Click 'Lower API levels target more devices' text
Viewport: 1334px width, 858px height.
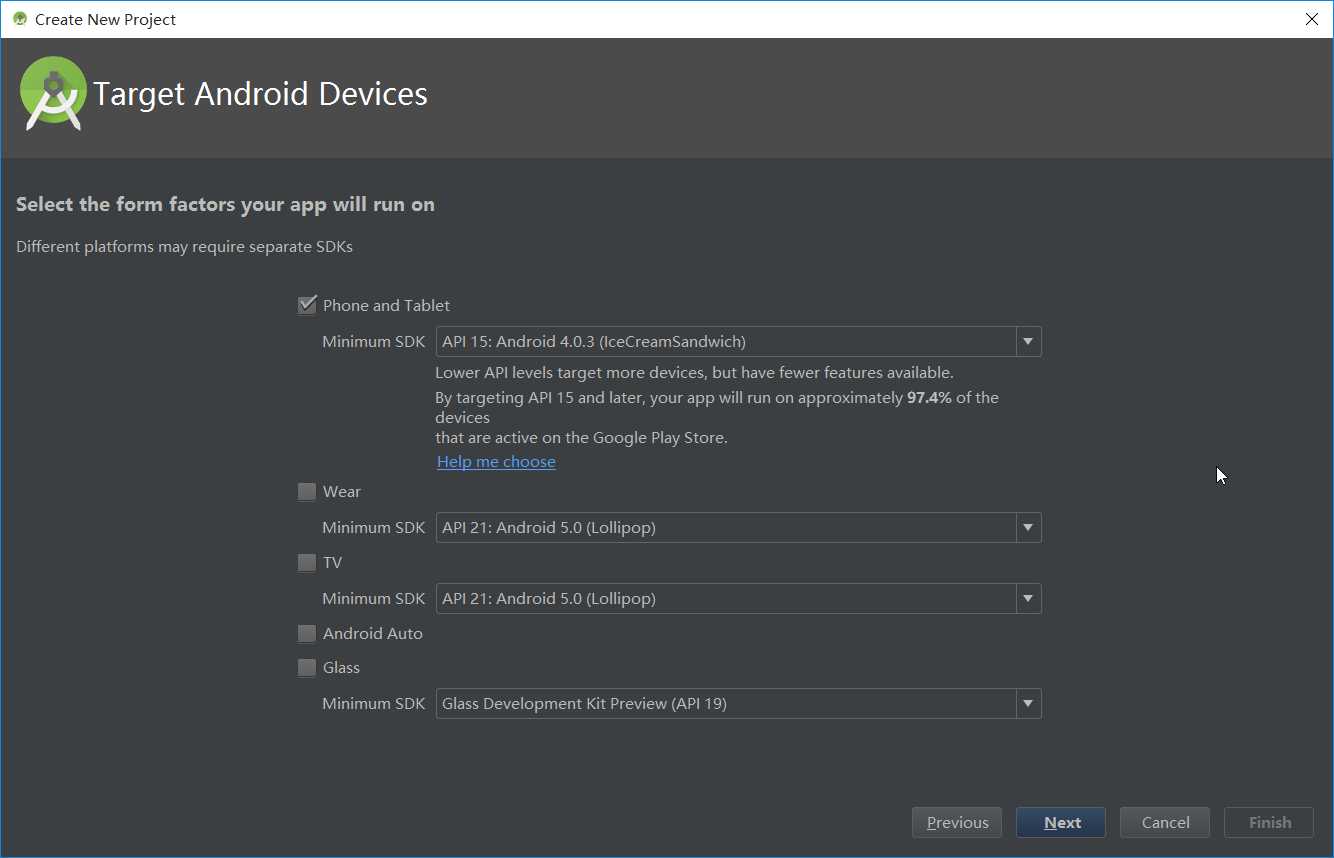[x=694, y=373]
